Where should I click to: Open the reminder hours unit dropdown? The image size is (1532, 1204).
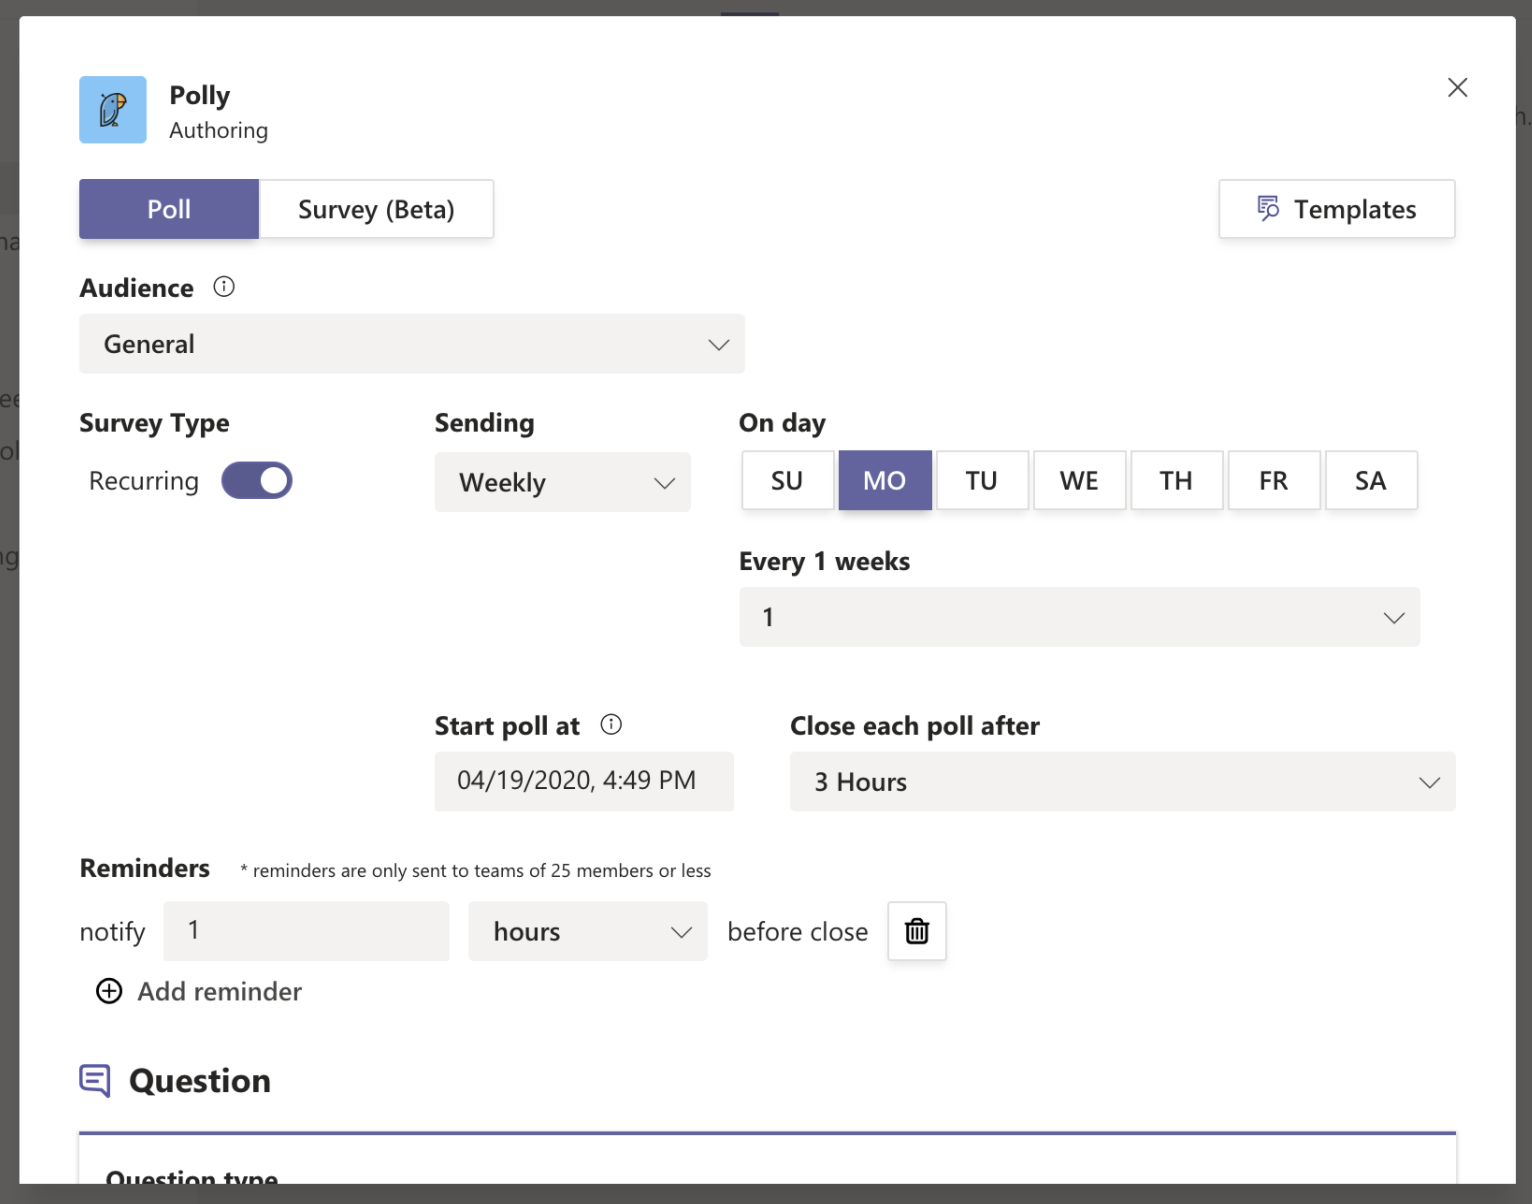(x=587, y=932)
